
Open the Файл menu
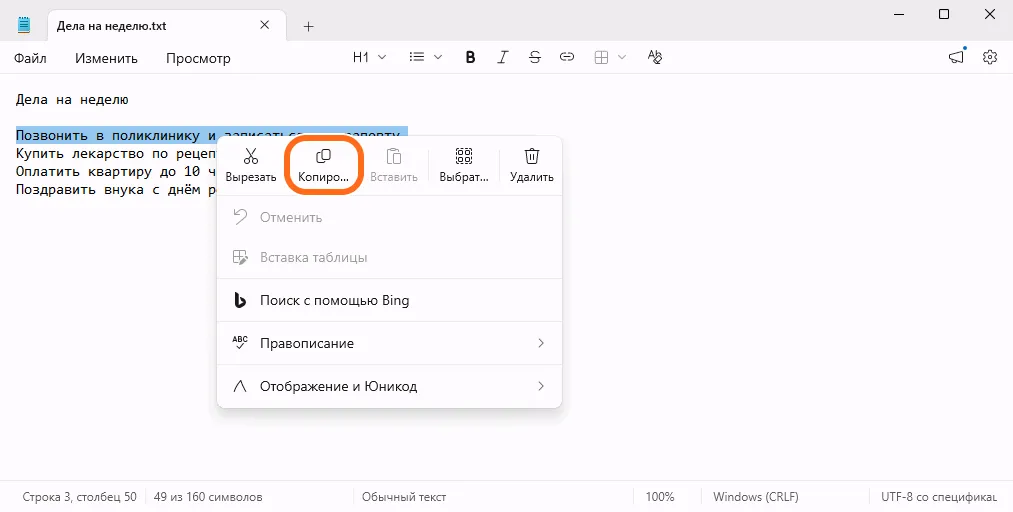pyautogui.click(x=30, y=58)
